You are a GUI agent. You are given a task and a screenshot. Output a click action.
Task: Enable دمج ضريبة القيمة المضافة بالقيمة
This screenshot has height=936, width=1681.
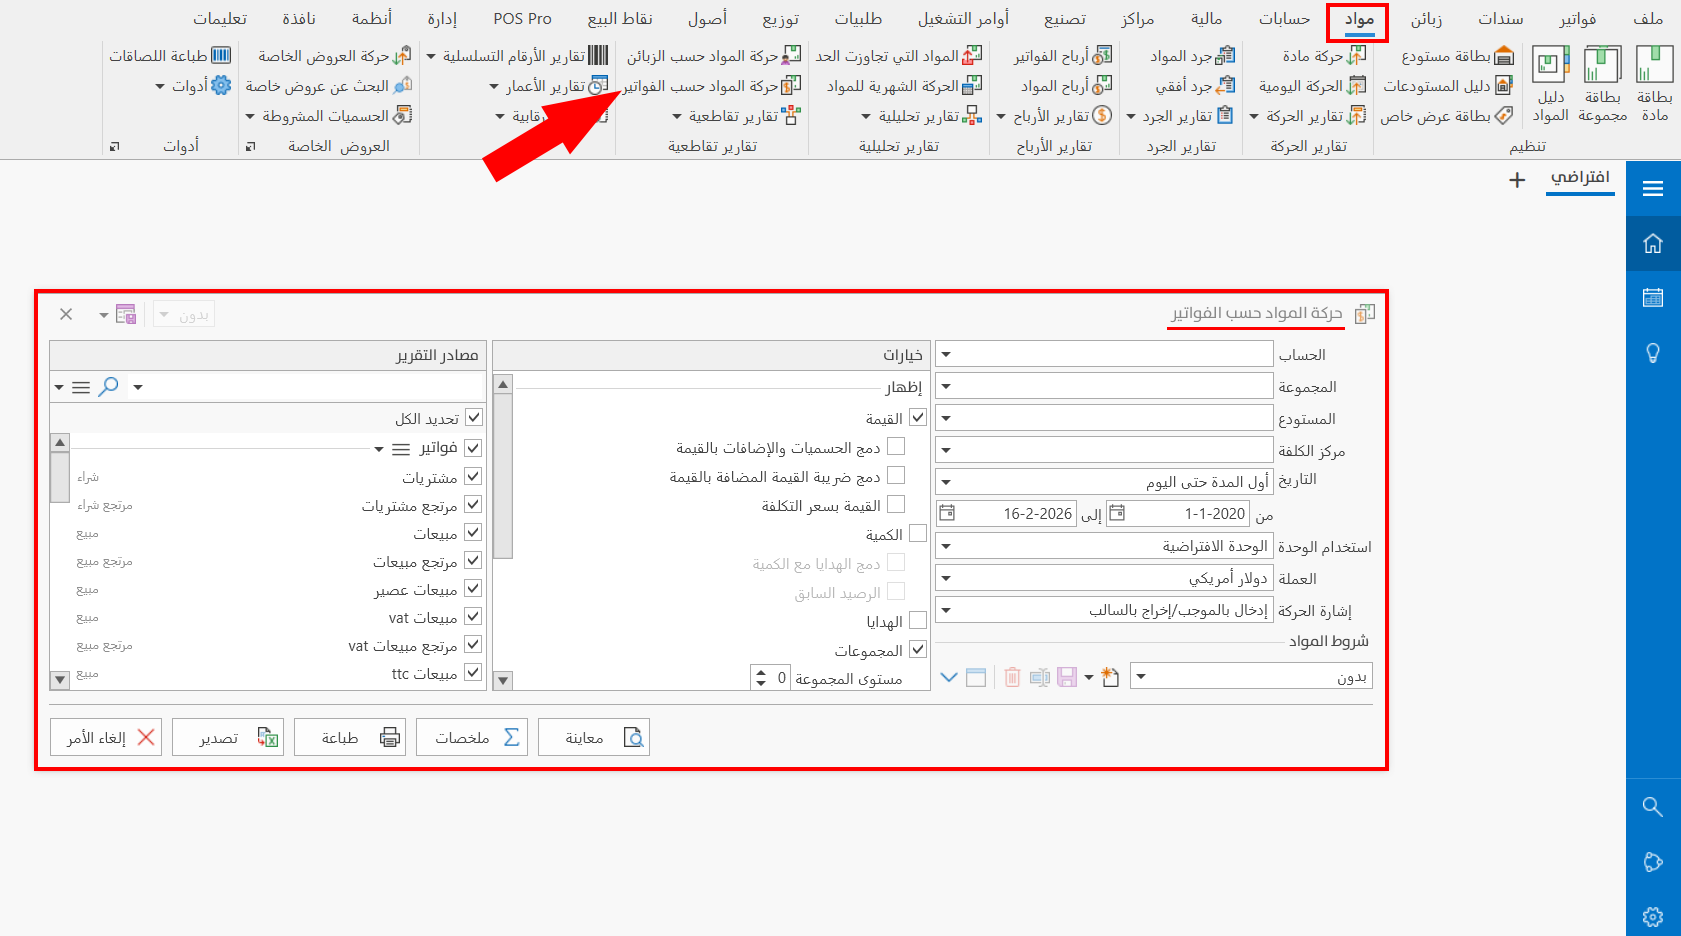[x=897, y=475]
